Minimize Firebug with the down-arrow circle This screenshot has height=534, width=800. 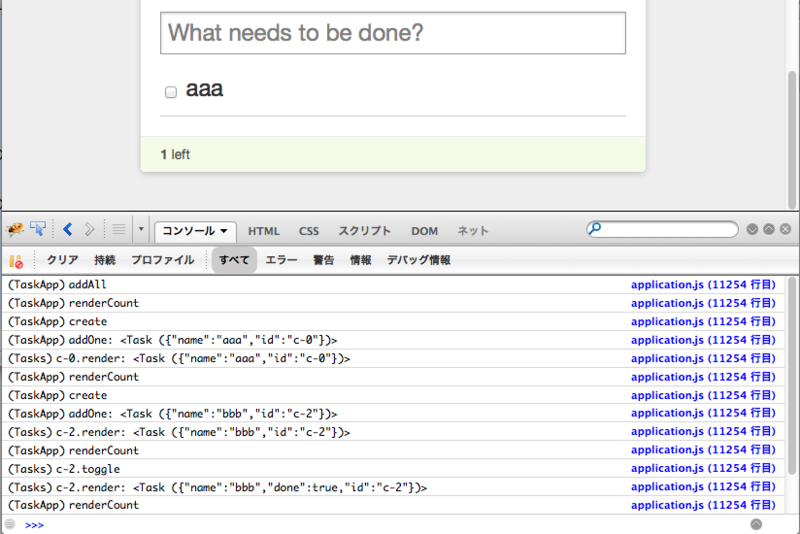(x=752, y=229)
